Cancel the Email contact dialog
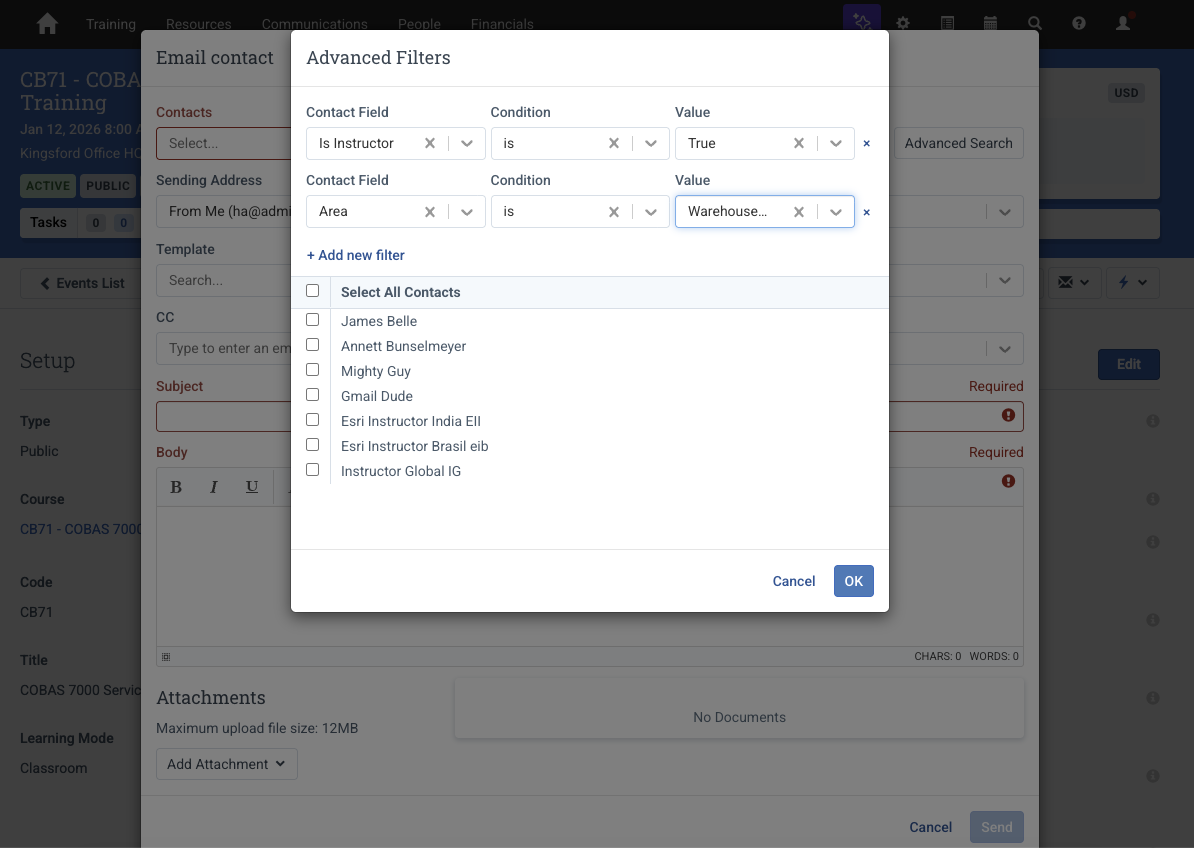Screen dimensions: 1194x848 pyautogui.click(x=931, y=827)
